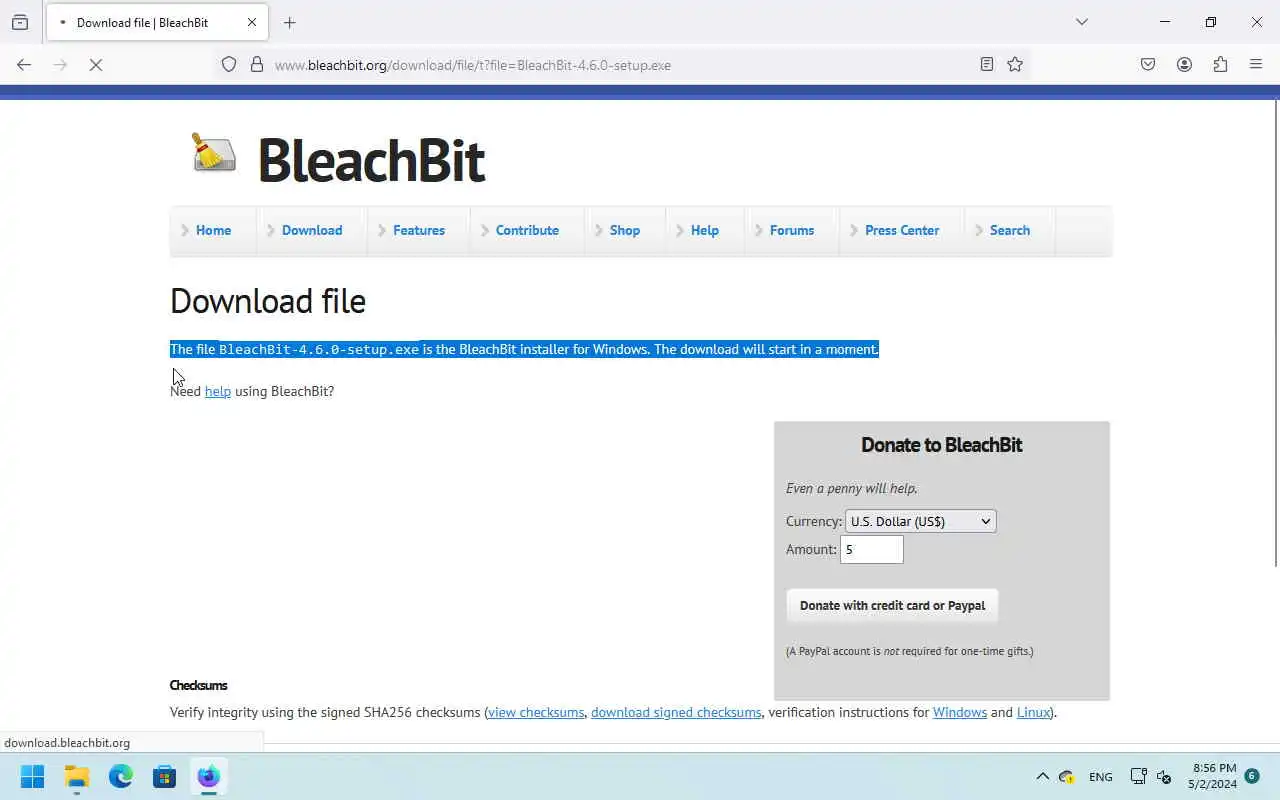
Task: Open the Firefox account icon
Action: [x=1184, y=65]
